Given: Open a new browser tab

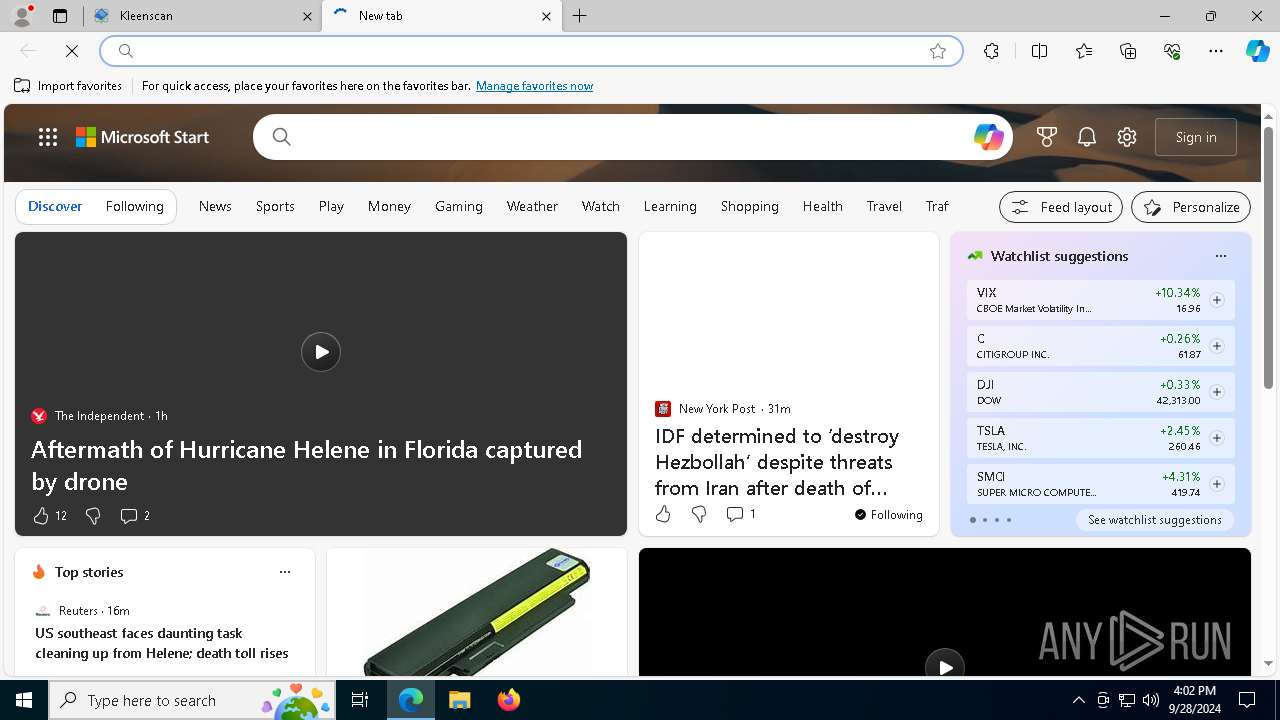Looking at the screenshot, I should tap(580, 16).
